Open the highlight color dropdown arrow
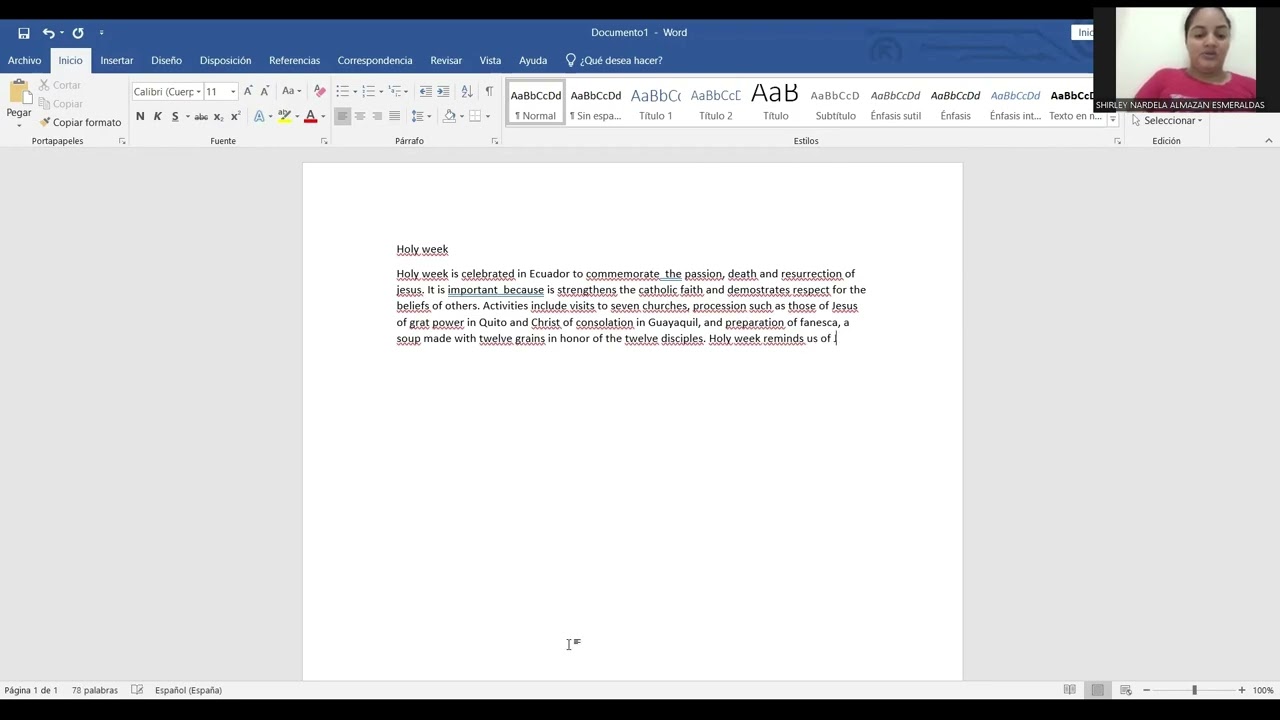This screenshot has width=1280, height=720. point(297,117)
